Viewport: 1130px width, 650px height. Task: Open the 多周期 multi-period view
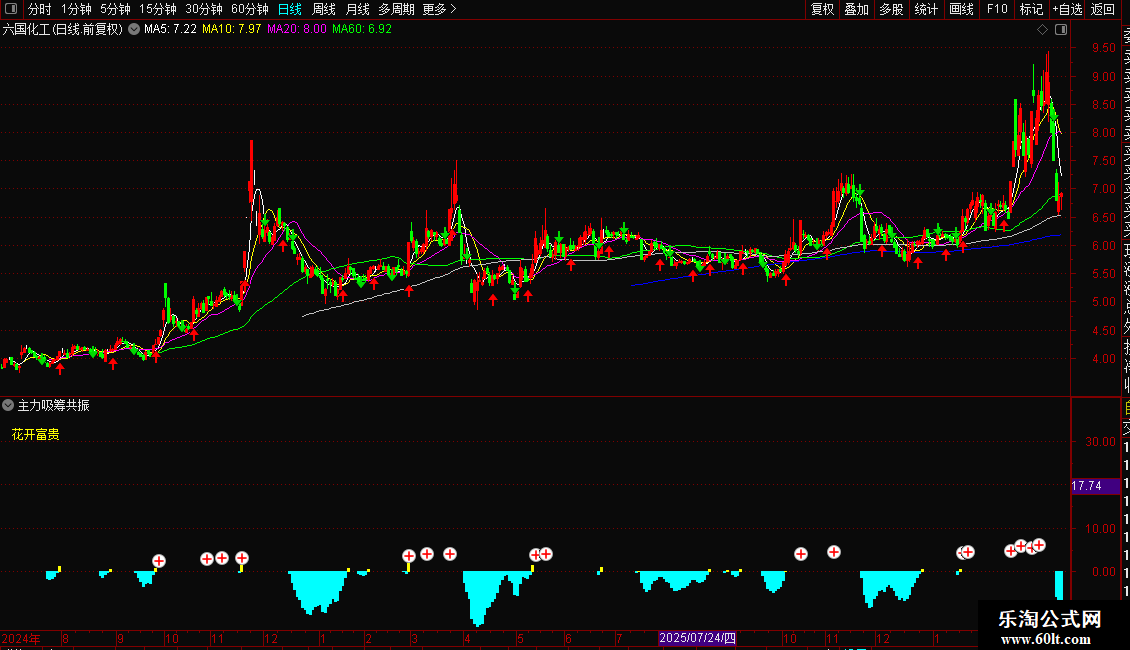click(396, 9)
